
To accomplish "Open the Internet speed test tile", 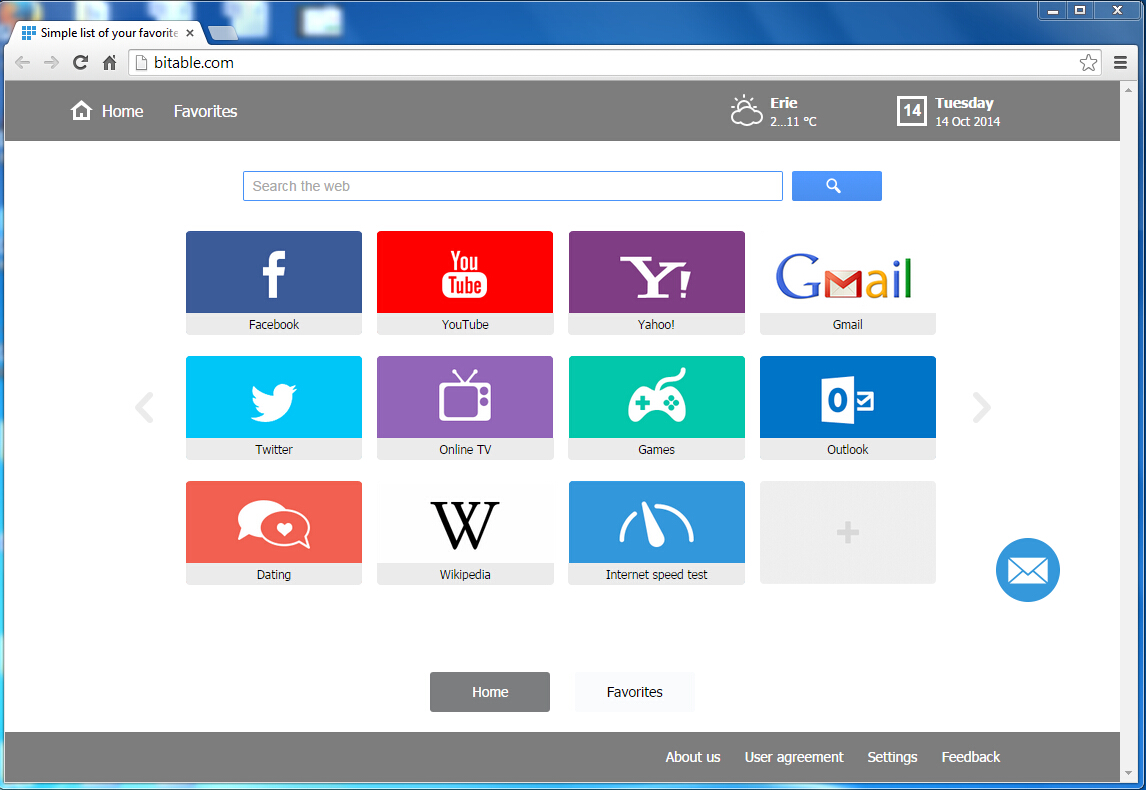I will 656,533.
